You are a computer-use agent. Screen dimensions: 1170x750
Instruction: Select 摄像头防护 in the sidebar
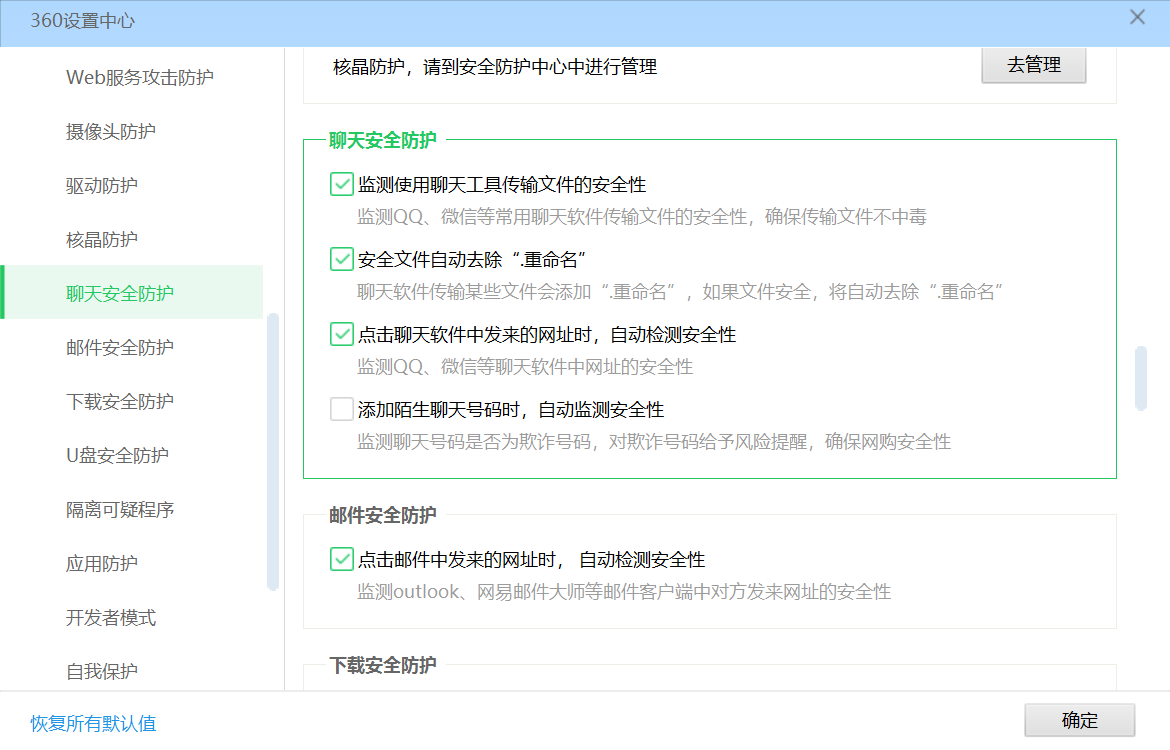[110, 132]
